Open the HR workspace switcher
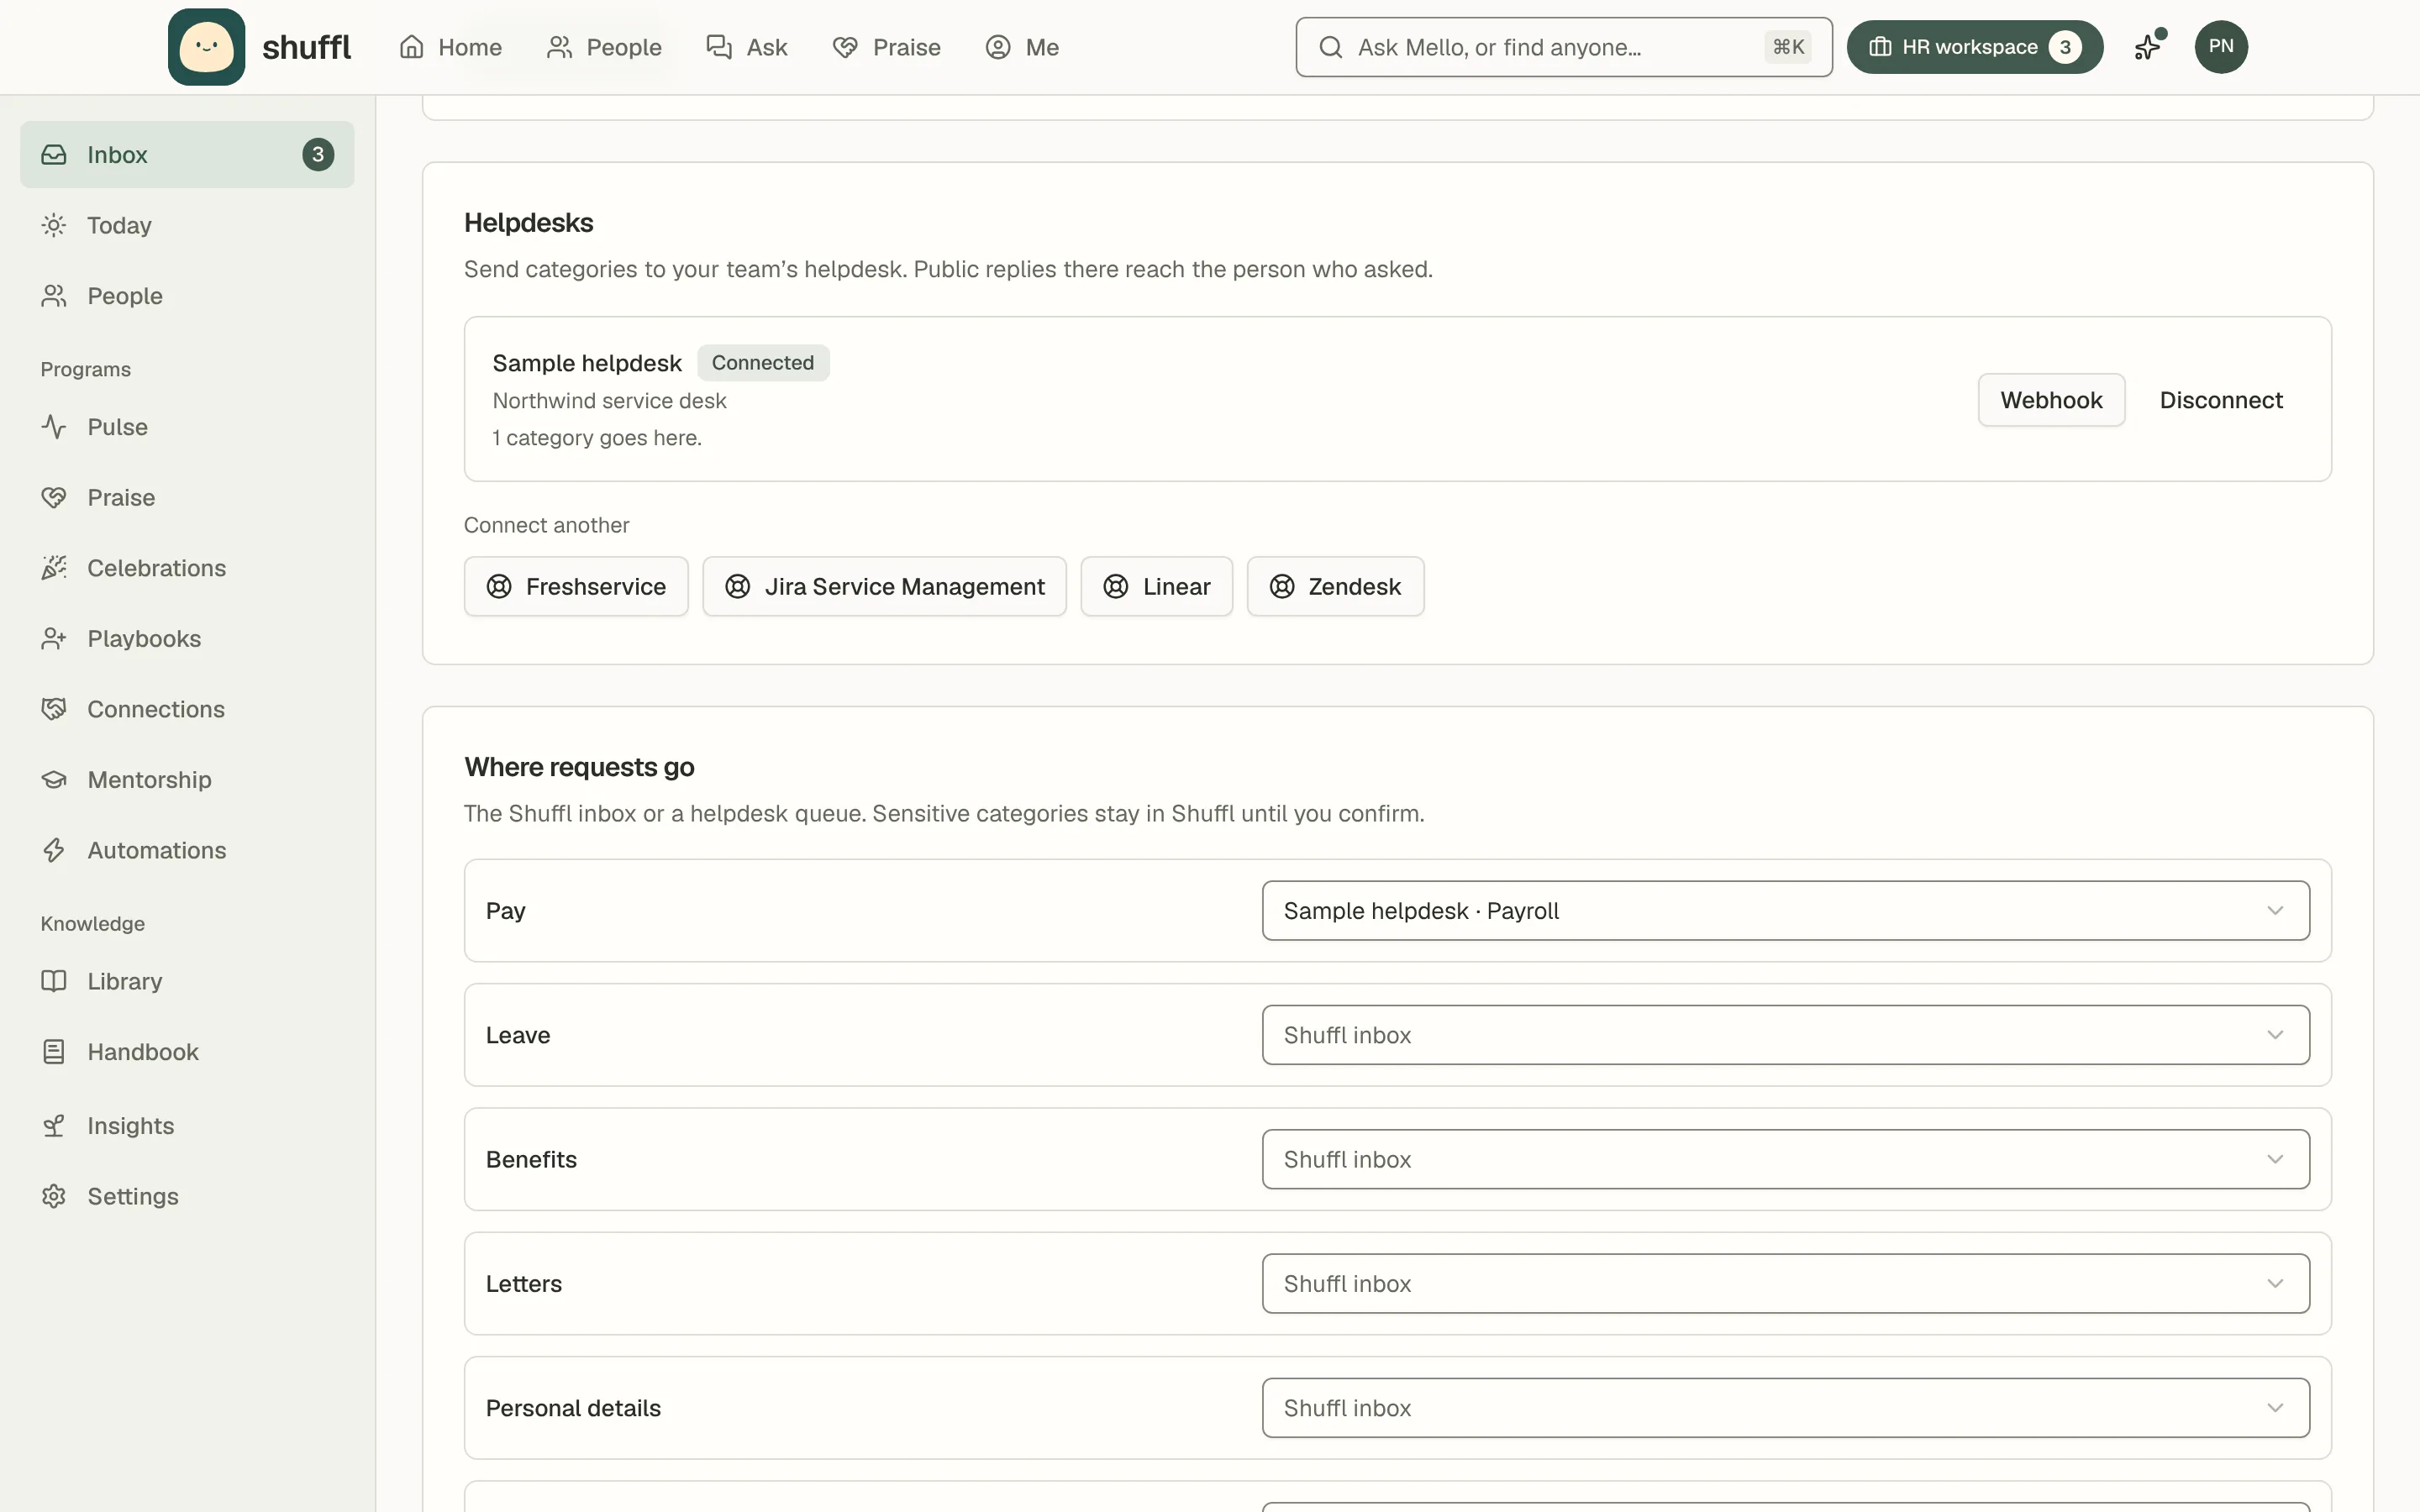This screenshot has width=2420, height=1512. 1974,47
